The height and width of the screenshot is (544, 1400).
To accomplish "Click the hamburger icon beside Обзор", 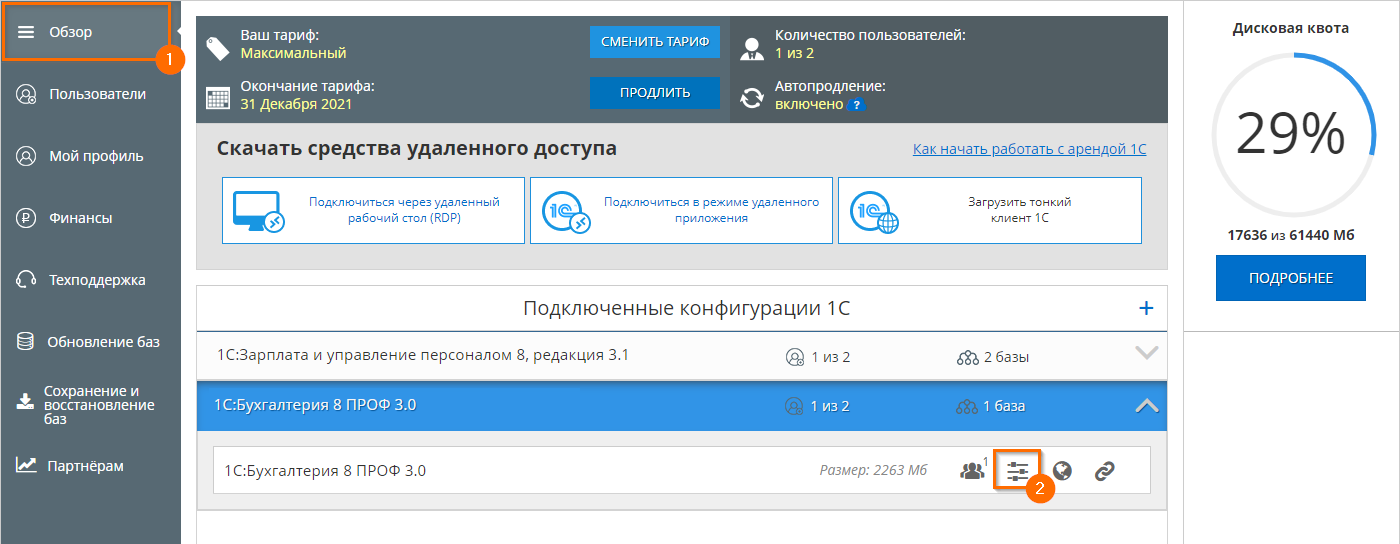I will pyautogui.click(x=26, y=32).
